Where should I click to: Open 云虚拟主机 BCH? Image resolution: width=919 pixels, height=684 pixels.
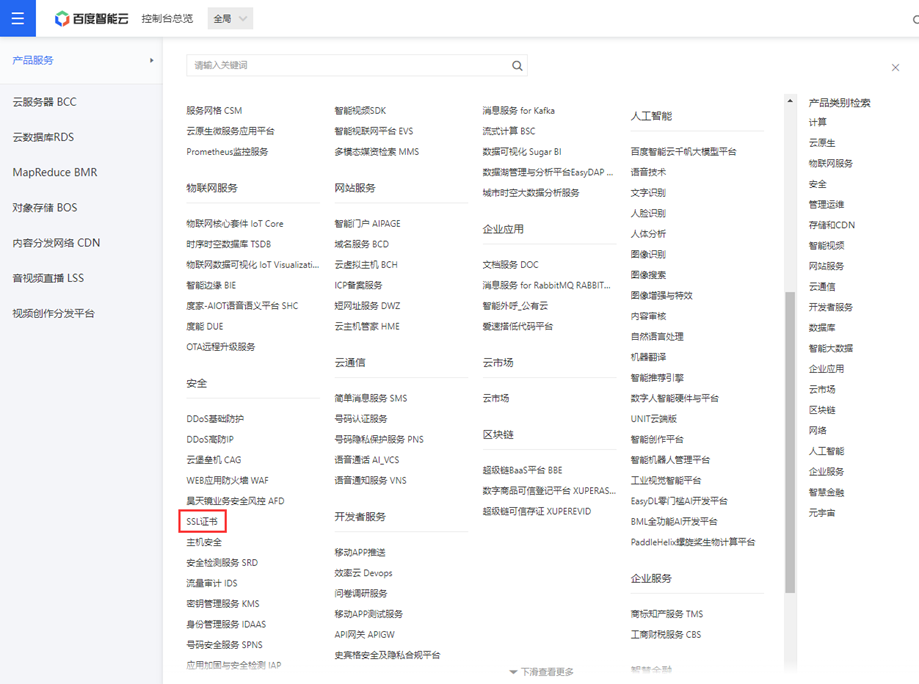[366, 265]
